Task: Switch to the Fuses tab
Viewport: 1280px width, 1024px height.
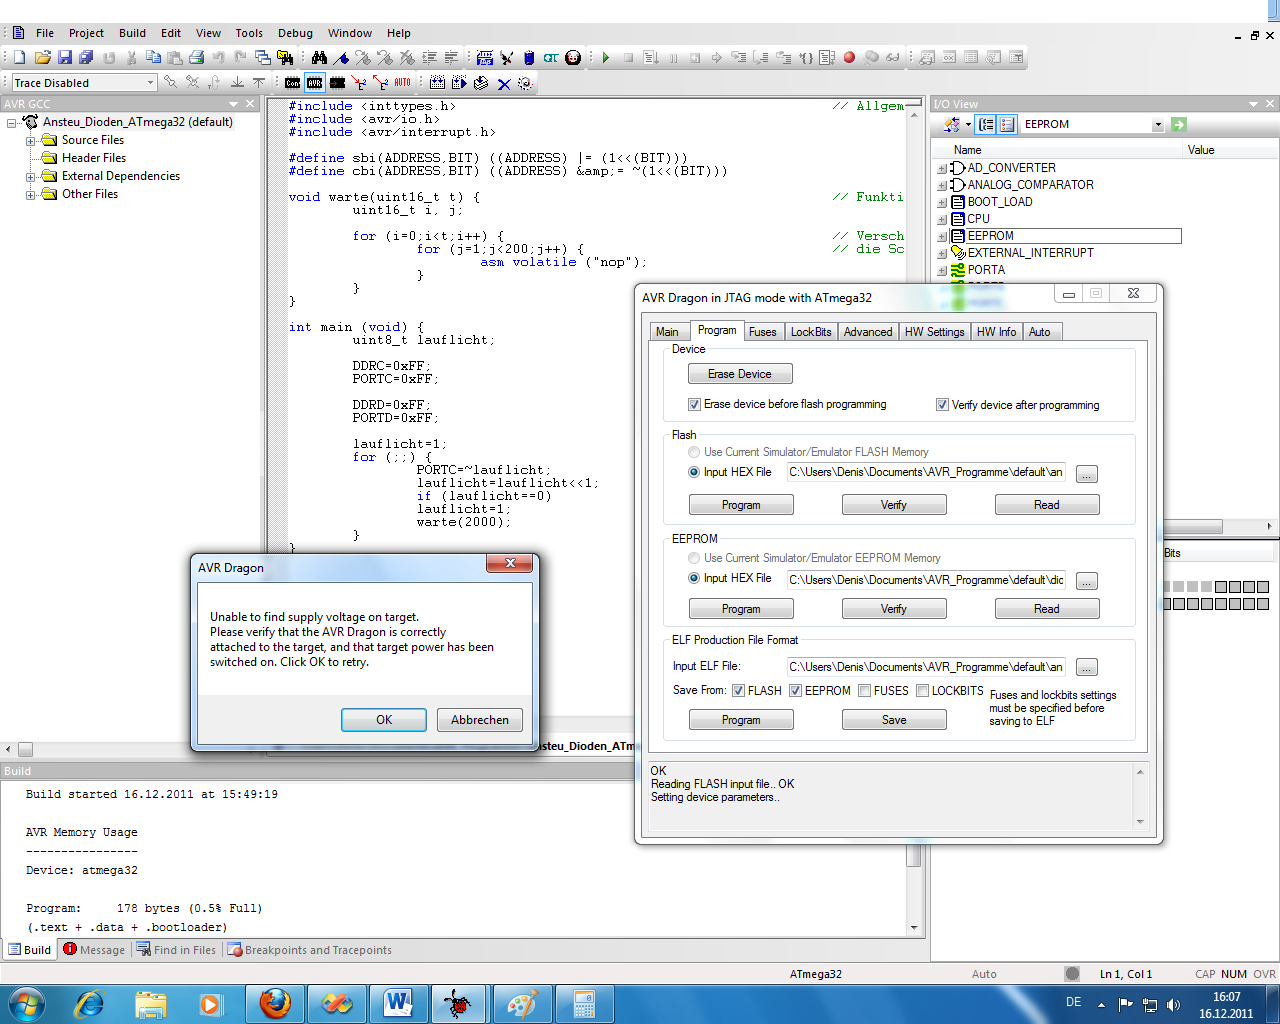Action: coord(762,332)
